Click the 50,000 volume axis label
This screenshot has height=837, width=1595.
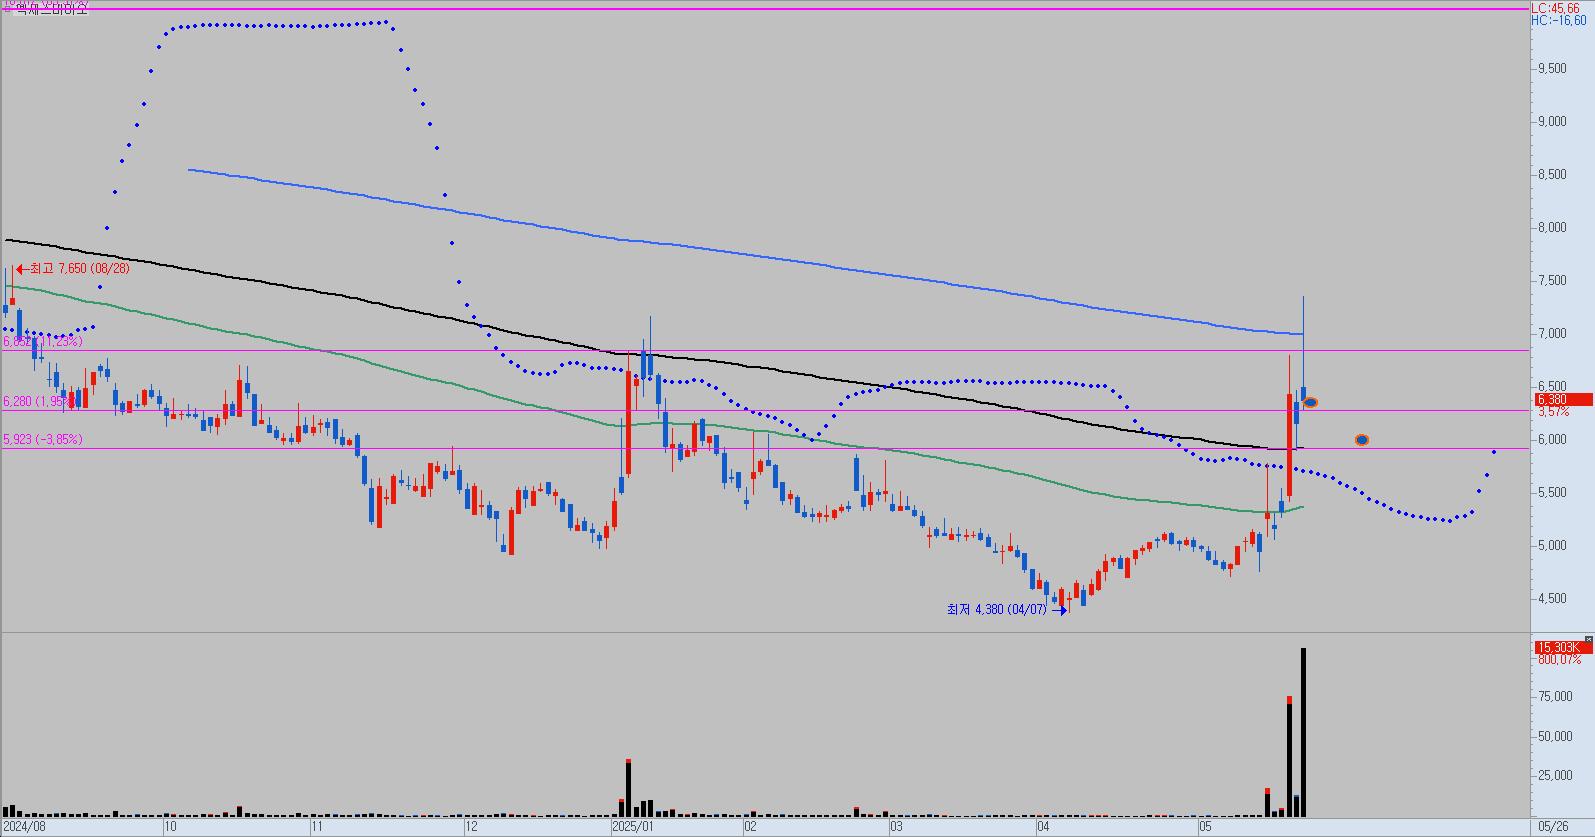click(1555, 737)
